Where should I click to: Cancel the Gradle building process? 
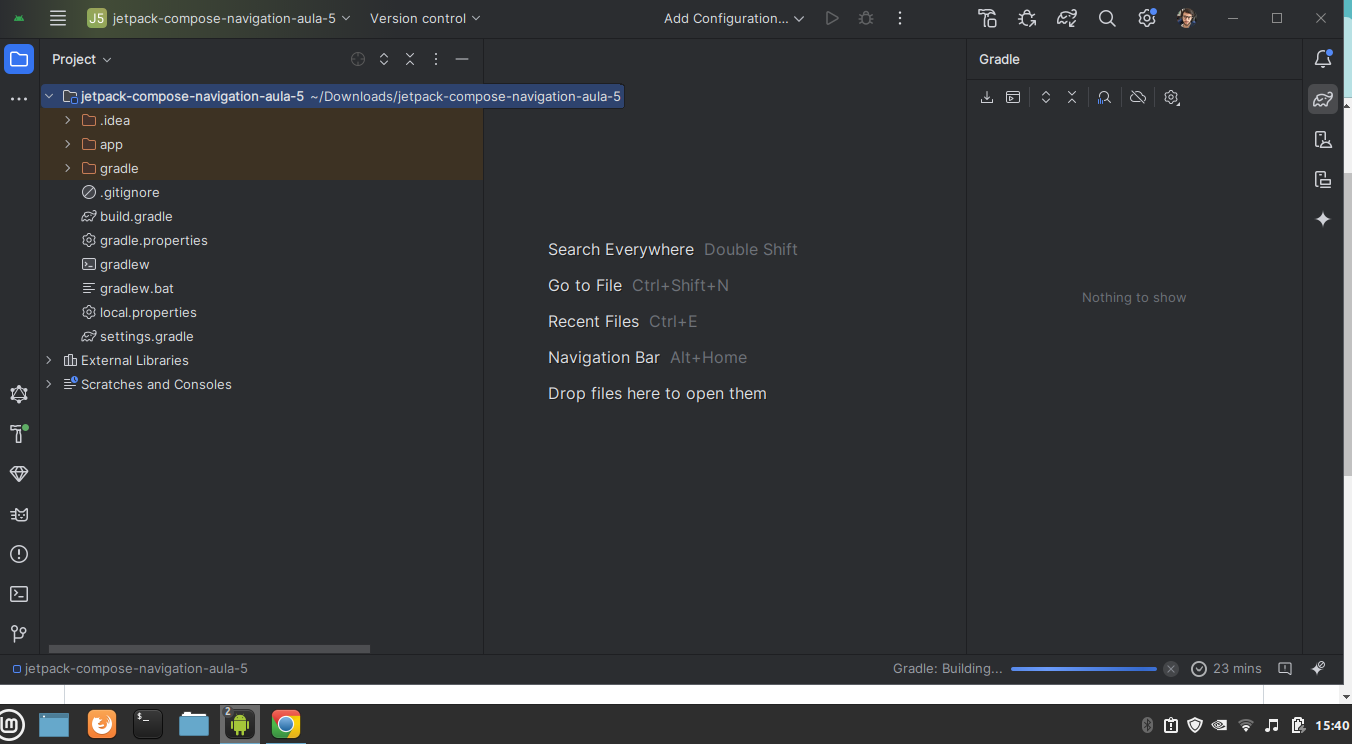click(1171, 669)
